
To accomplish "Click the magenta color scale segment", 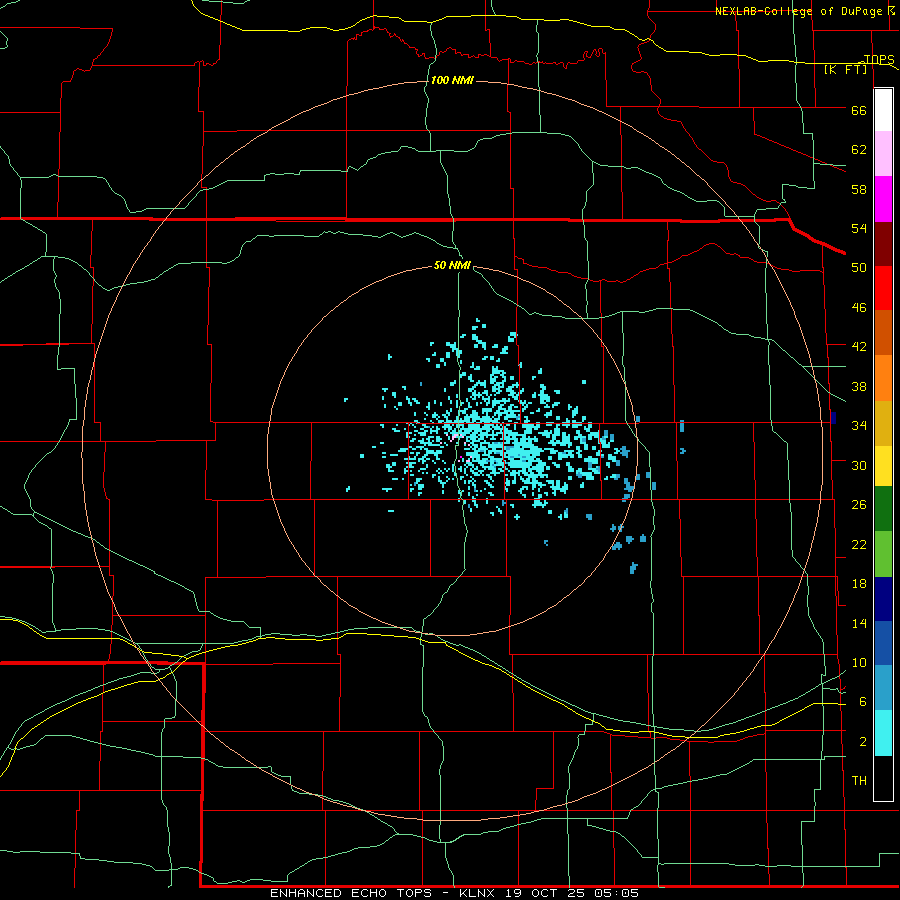I will pos(883,199).
